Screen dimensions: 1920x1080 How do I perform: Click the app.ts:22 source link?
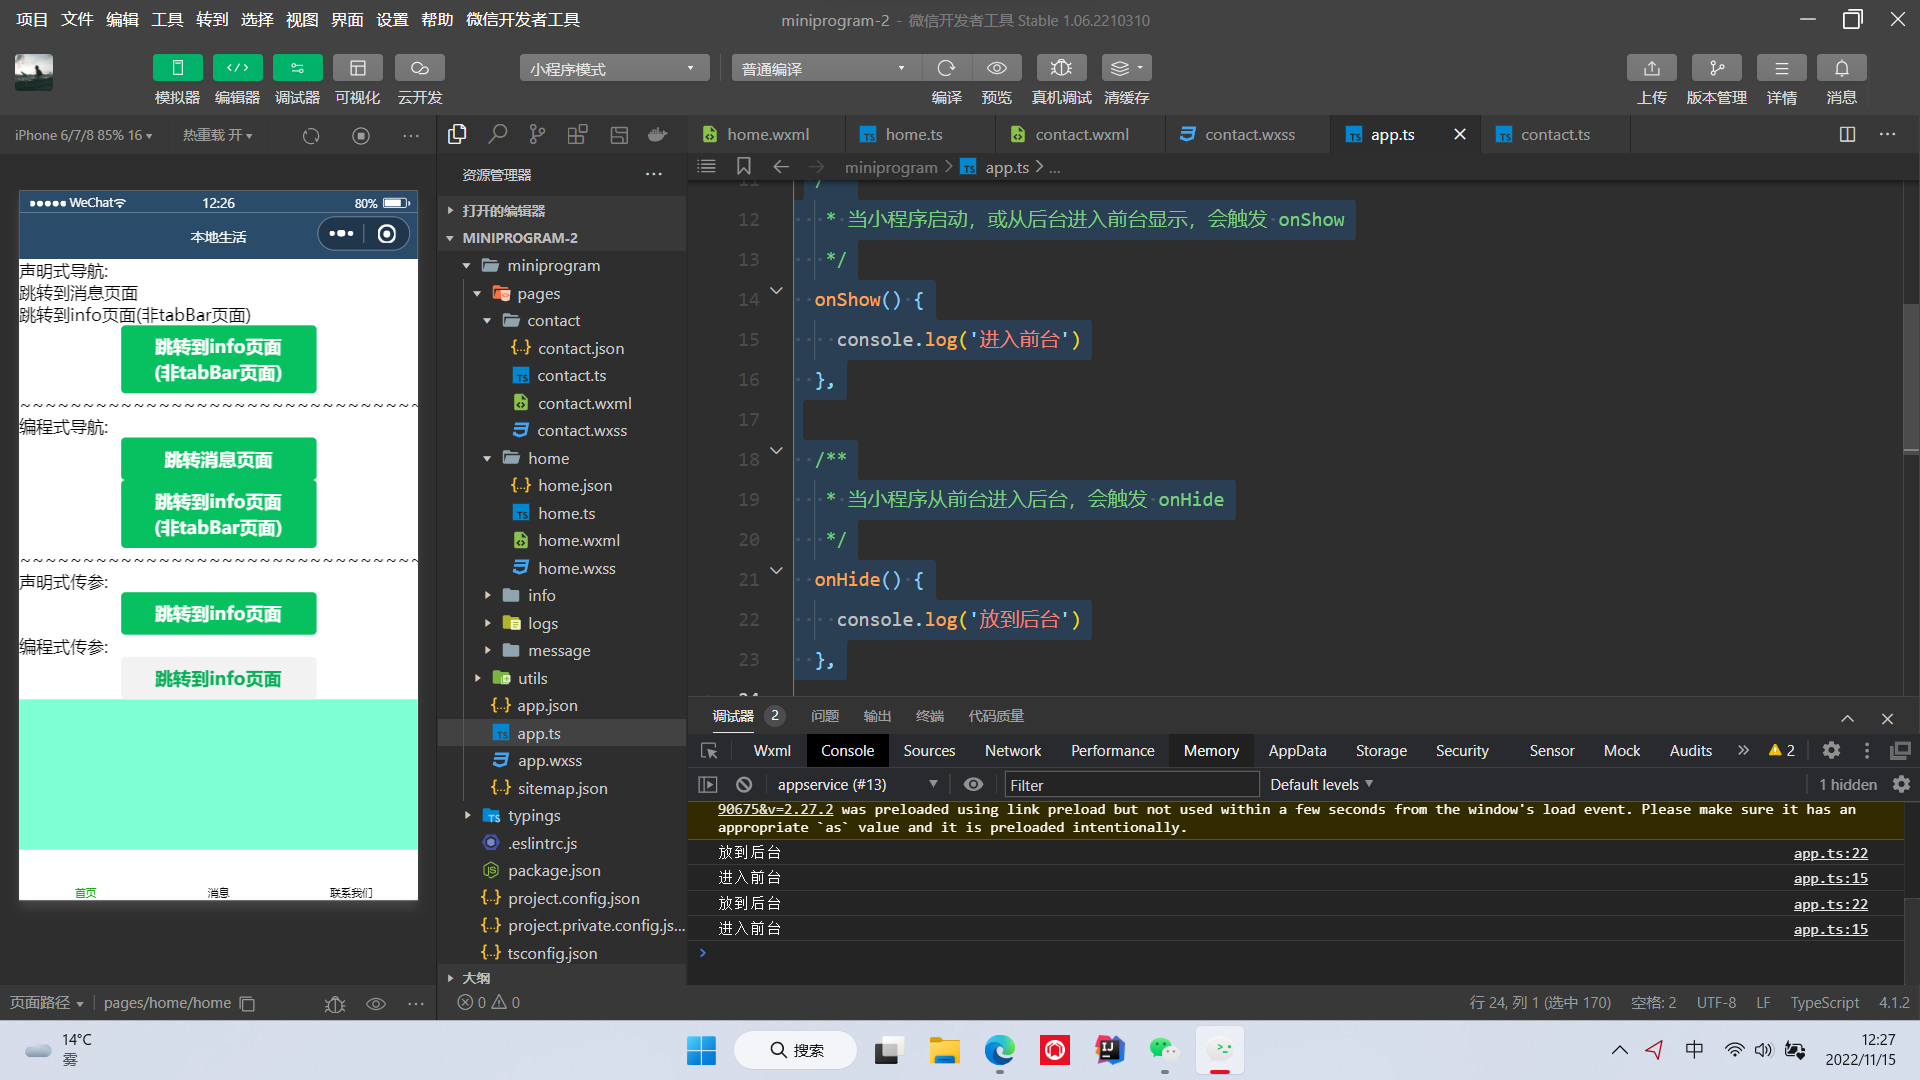tap(1830, 853)
